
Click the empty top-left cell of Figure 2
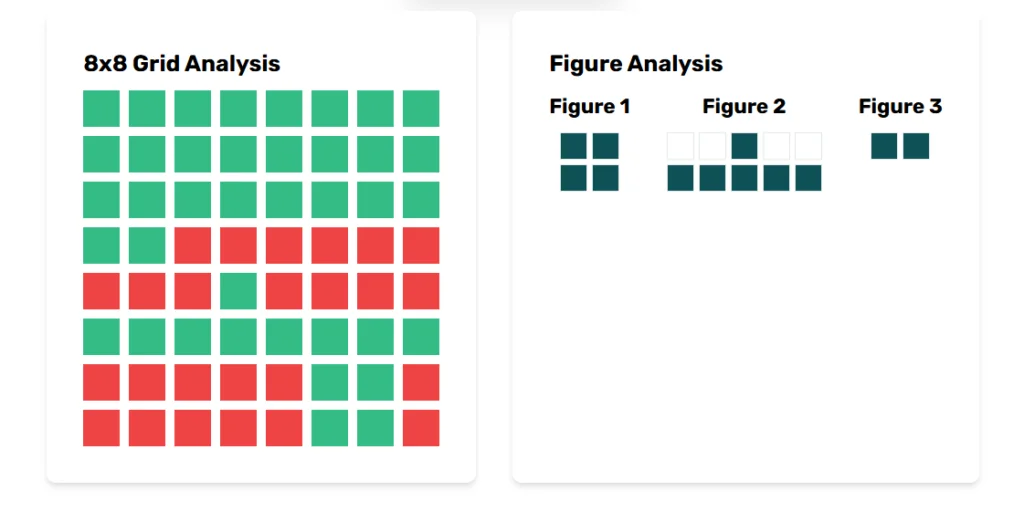pyautogui.click(x=680, y=146)
